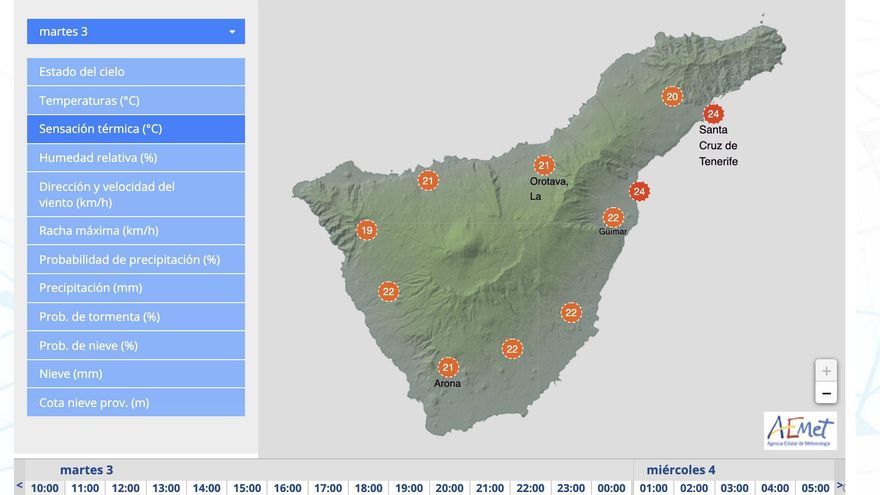Select 17:00 on the timeline

tap(328, 488)
